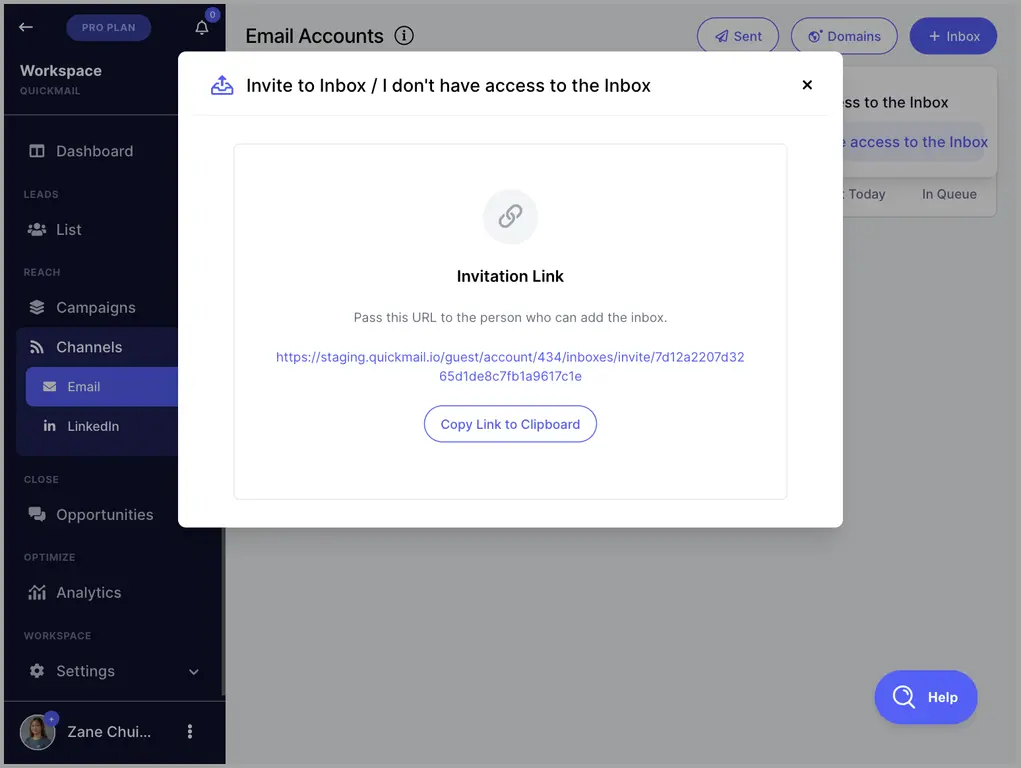
Task: Open the three-dot menu beside Zane Chui
Action: (x=189, y=732)
